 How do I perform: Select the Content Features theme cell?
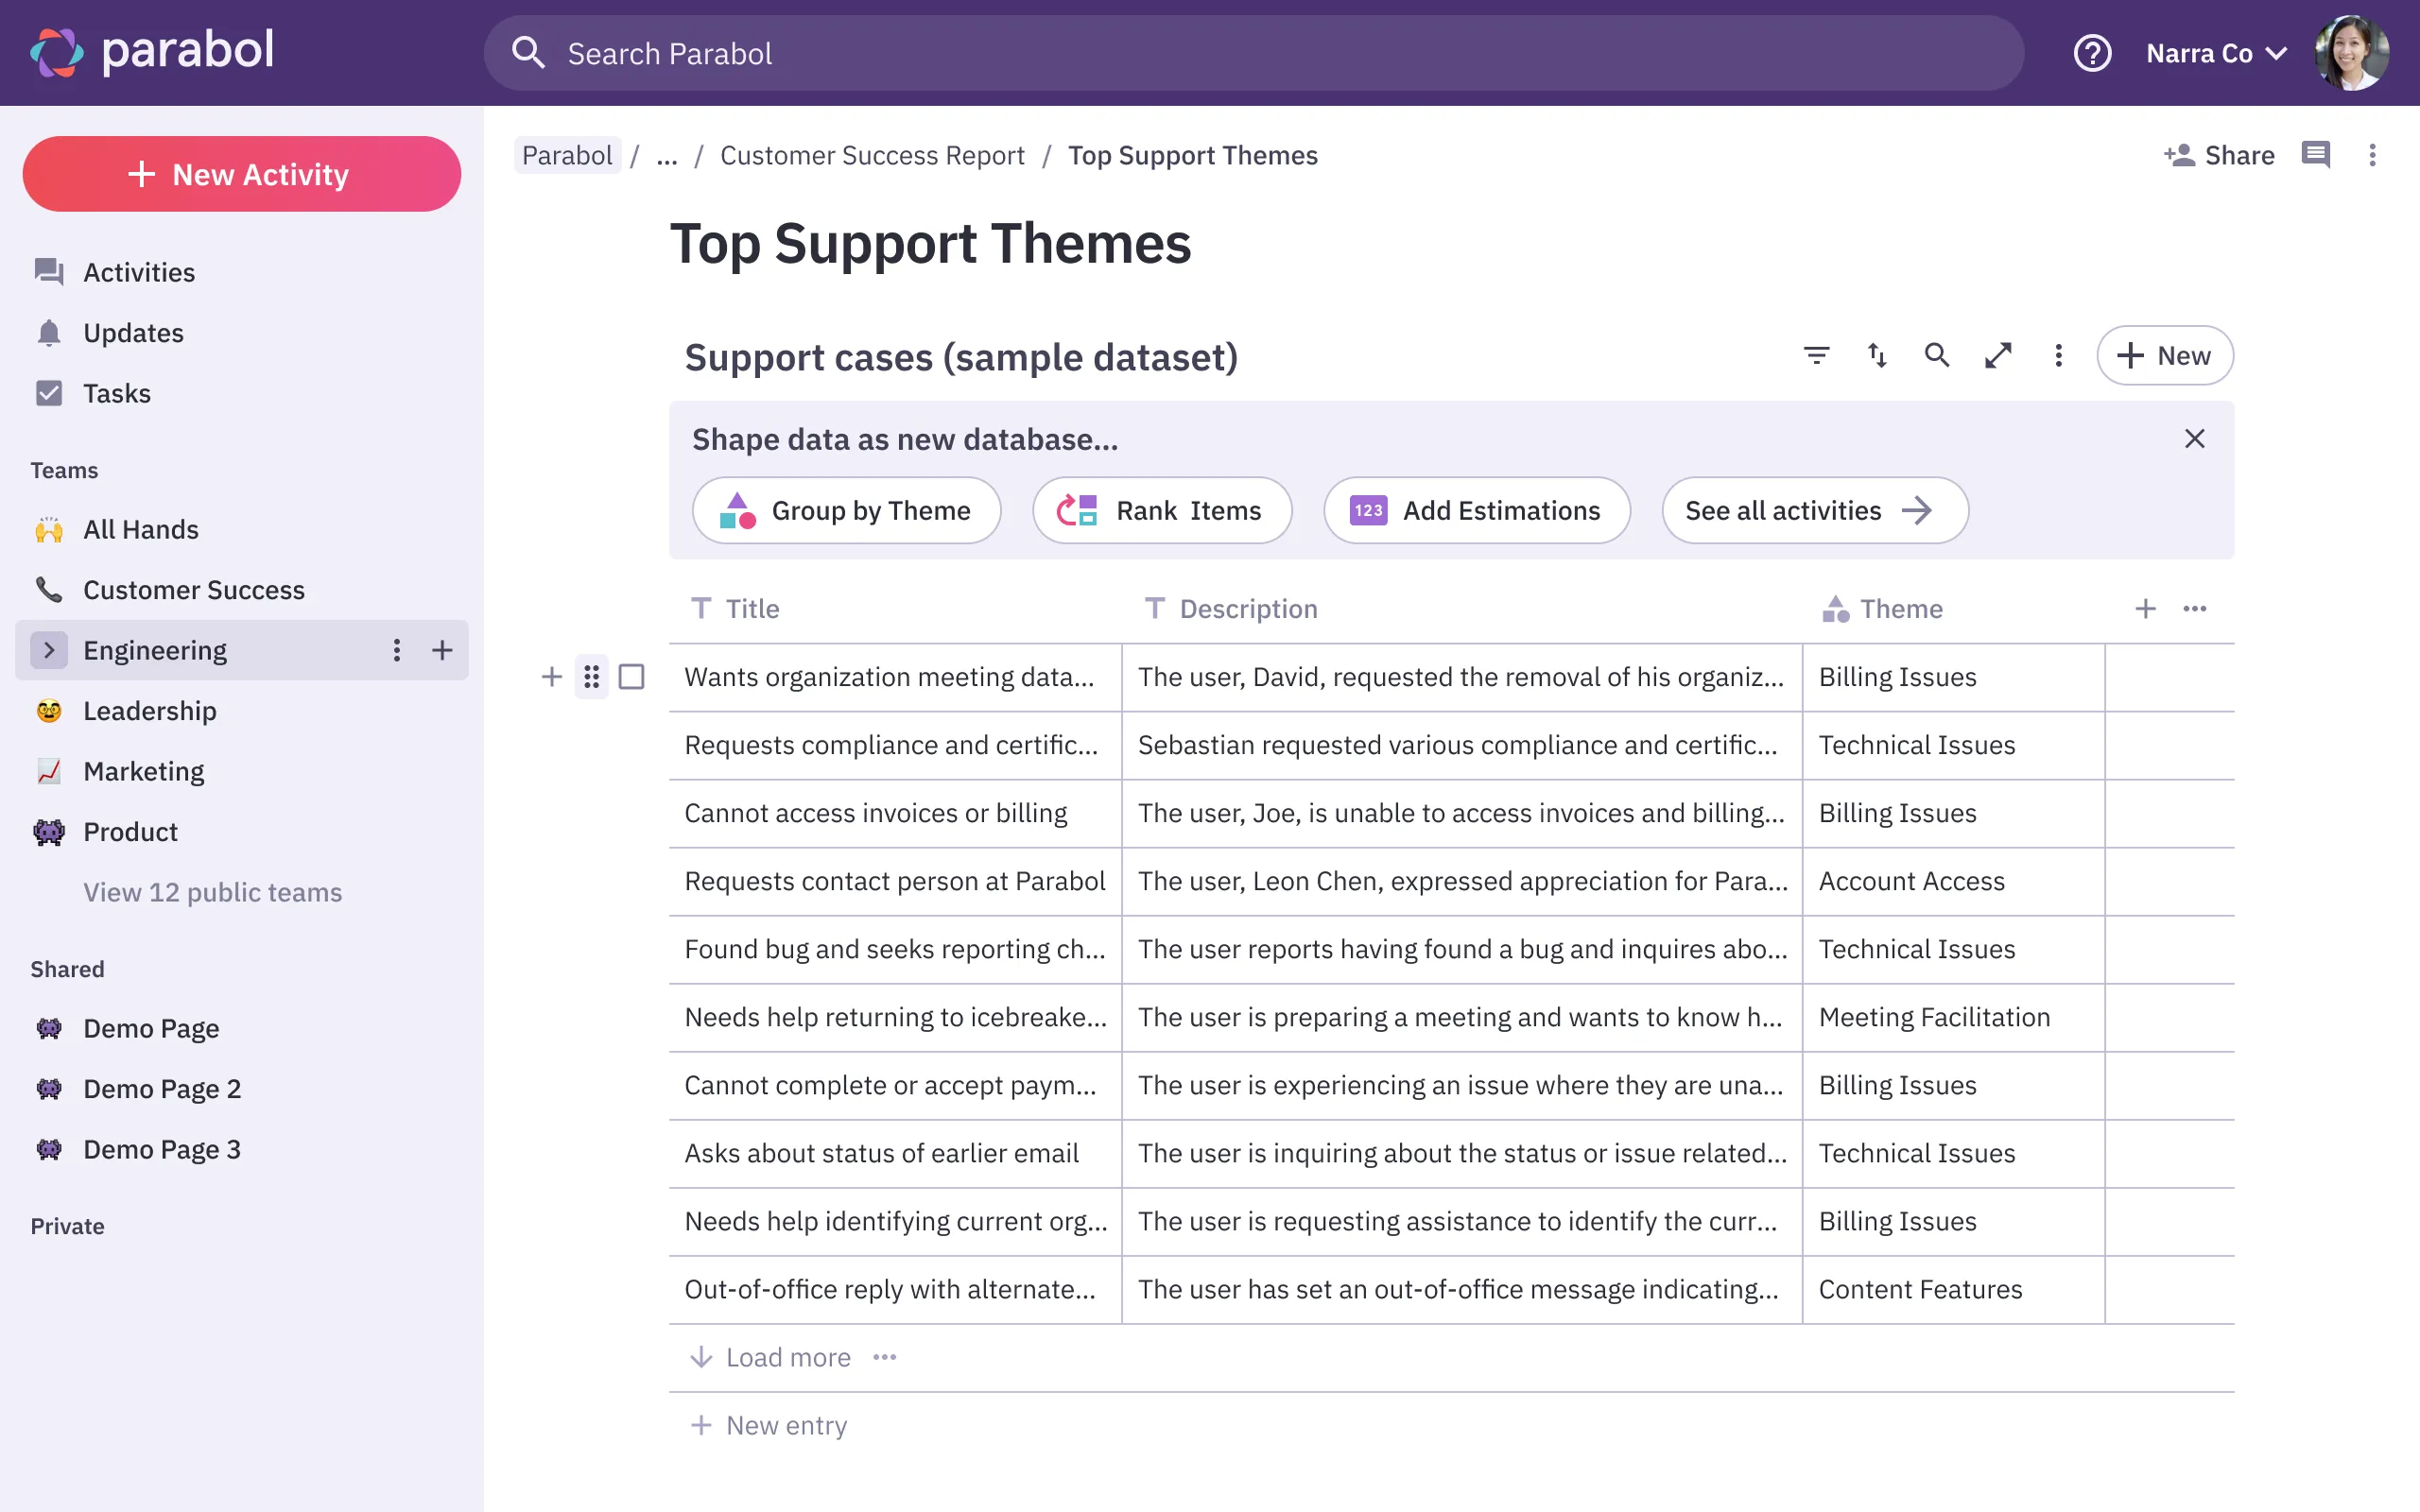[x=1953, y=1289]
